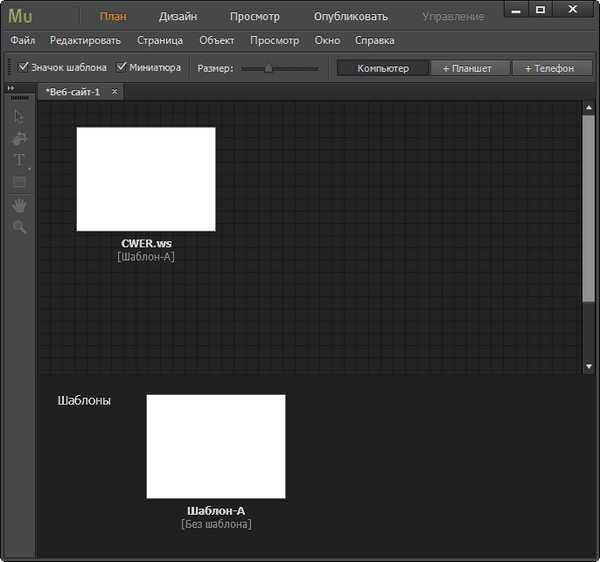This screenshot has width=600, height=562.
Task: Open the Объект menu
Action: point(216,41)
